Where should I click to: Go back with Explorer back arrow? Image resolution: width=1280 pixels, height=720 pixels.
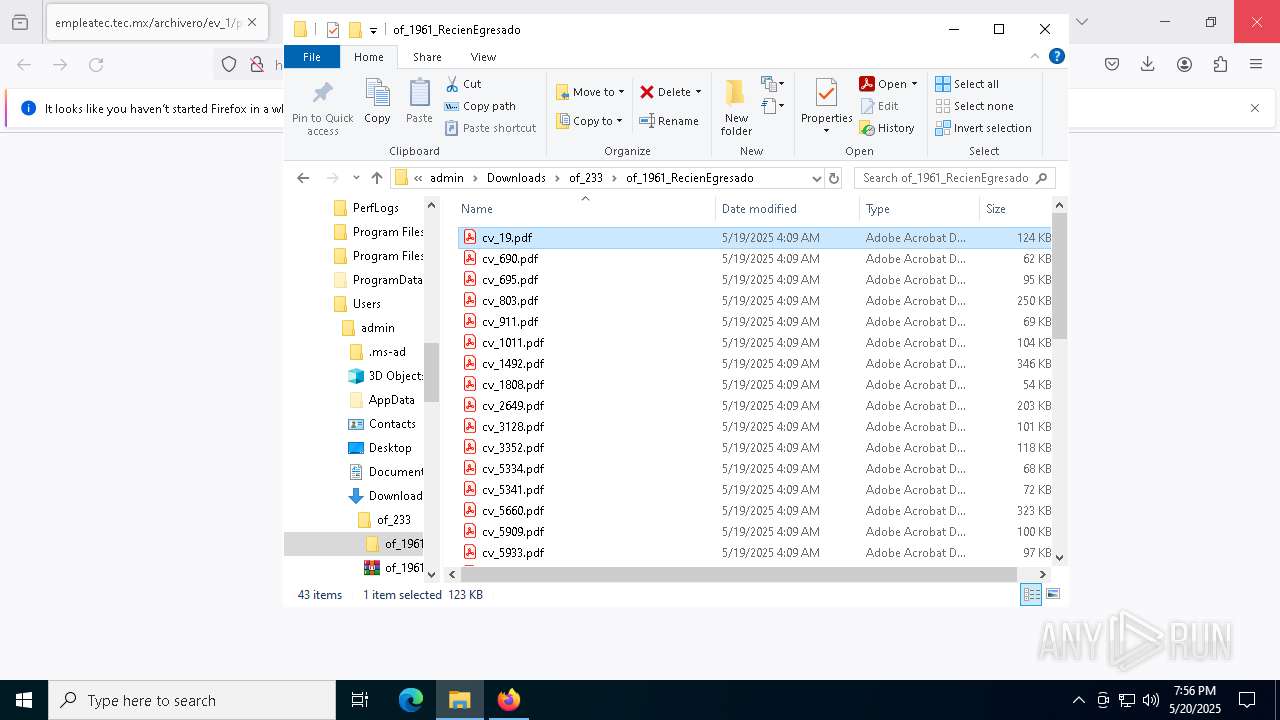click(x=303, y=178)
